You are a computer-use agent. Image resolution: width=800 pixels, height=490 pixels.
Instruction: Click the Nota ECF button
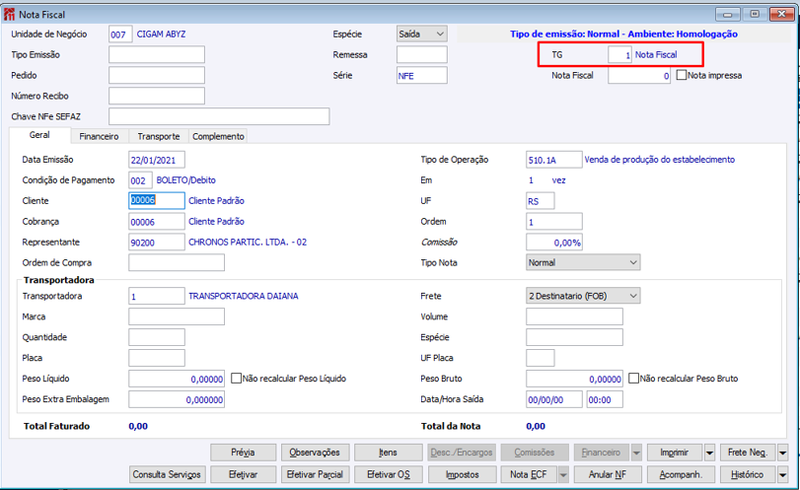pyautogui.click(x=529, y=475)
